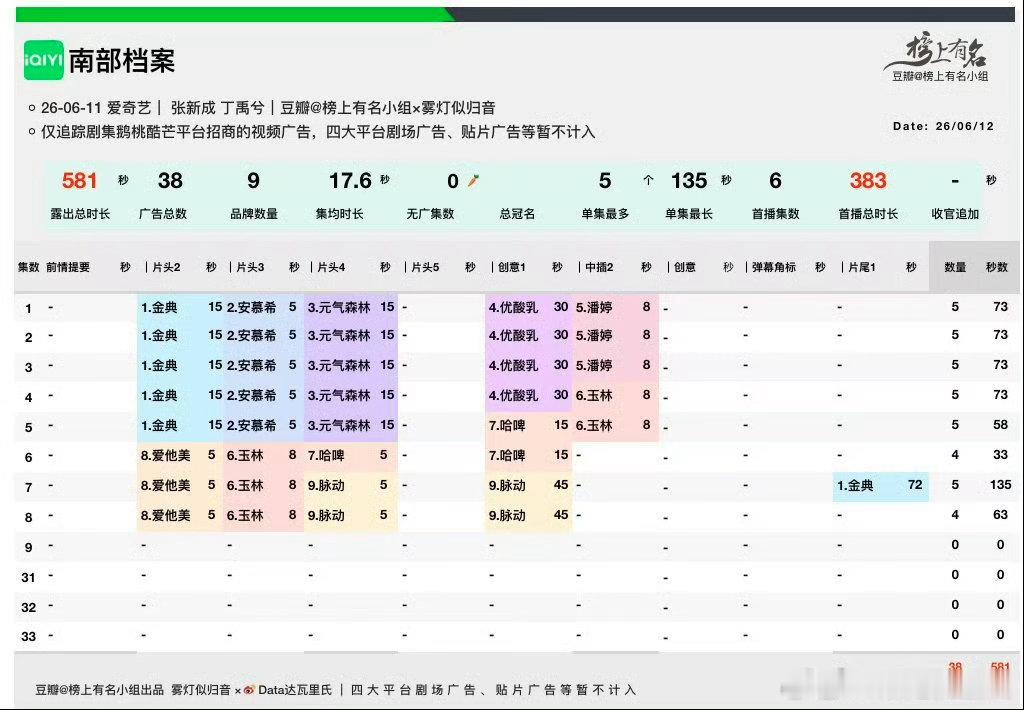Click the 片头5 column header
Image resolution: width=1024 pixels, height=710 pixels.
point(425,267)
